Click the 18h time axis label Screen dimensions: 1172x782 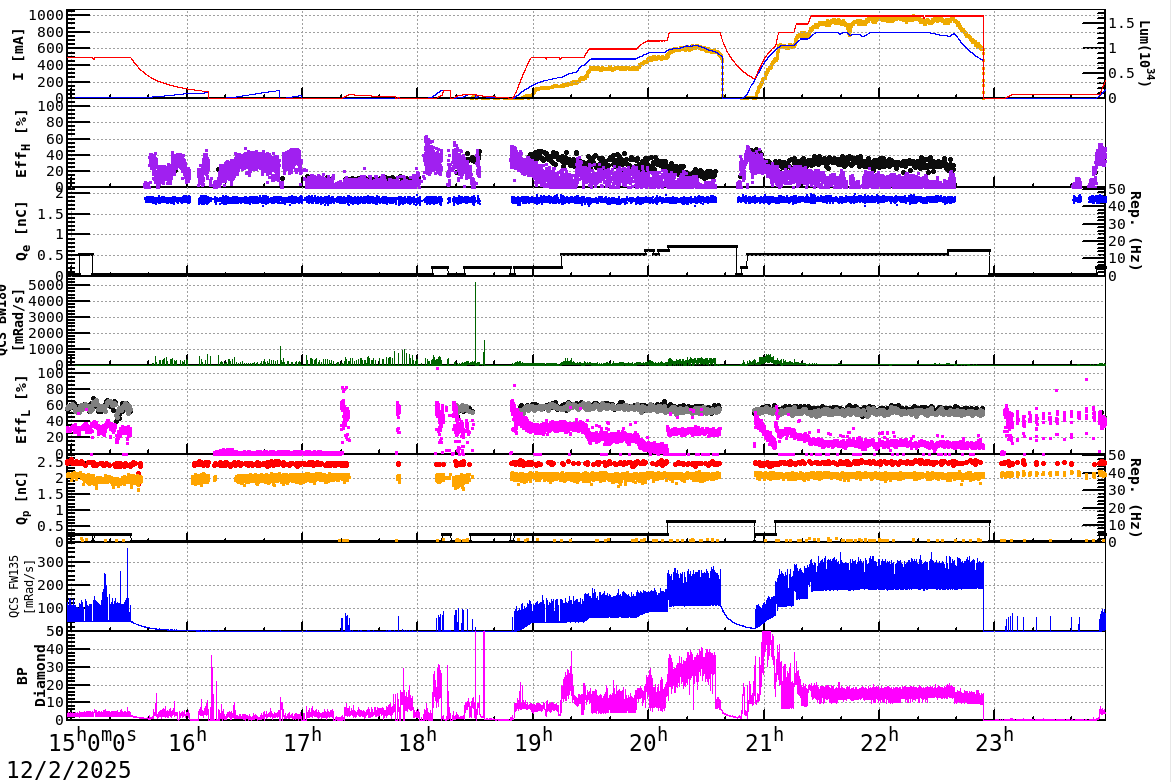[x=419, y=740]
